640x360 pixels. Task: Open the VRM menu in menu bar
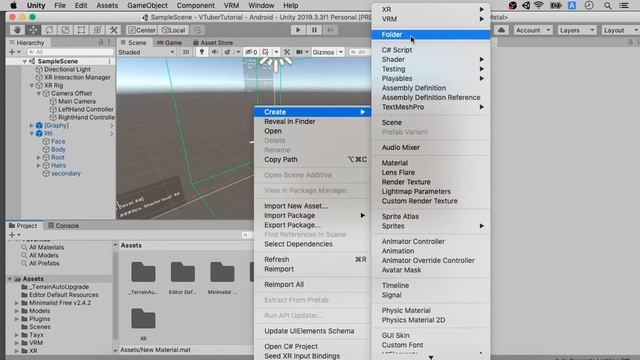tap(231, 5)
